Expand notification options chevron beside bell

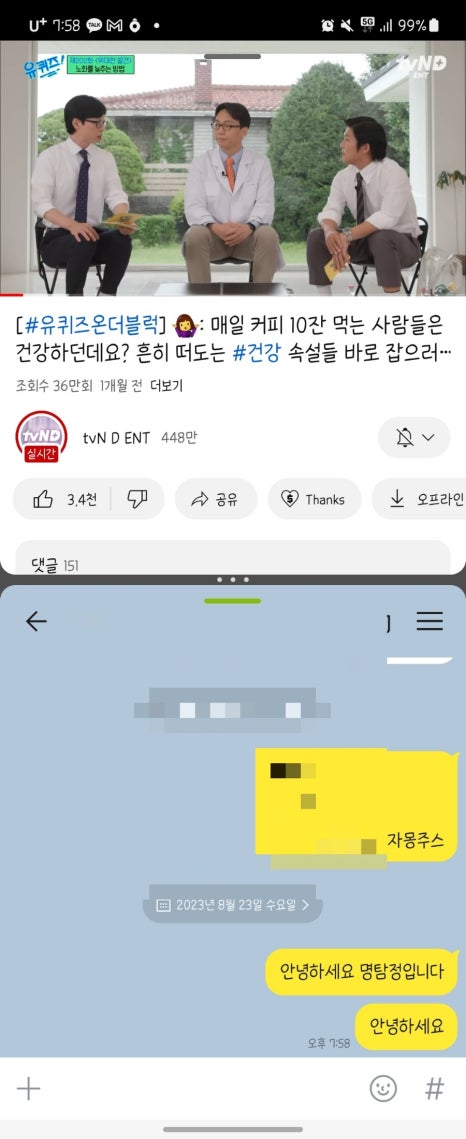[x=428, y=437]
